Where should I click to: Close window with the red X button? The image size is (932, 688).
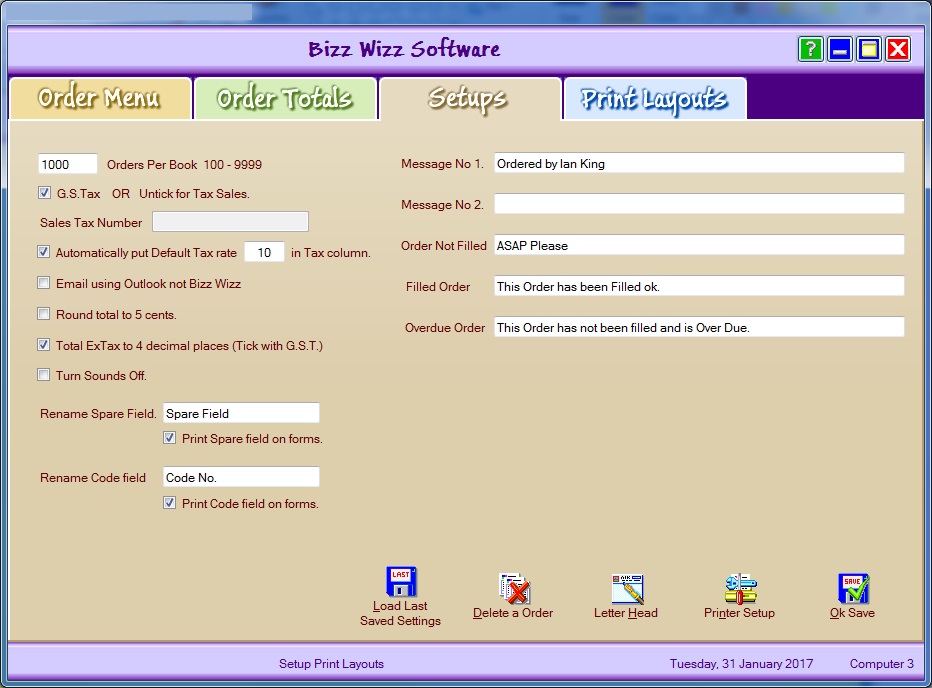pyautogui.click(x=898, y=49)
